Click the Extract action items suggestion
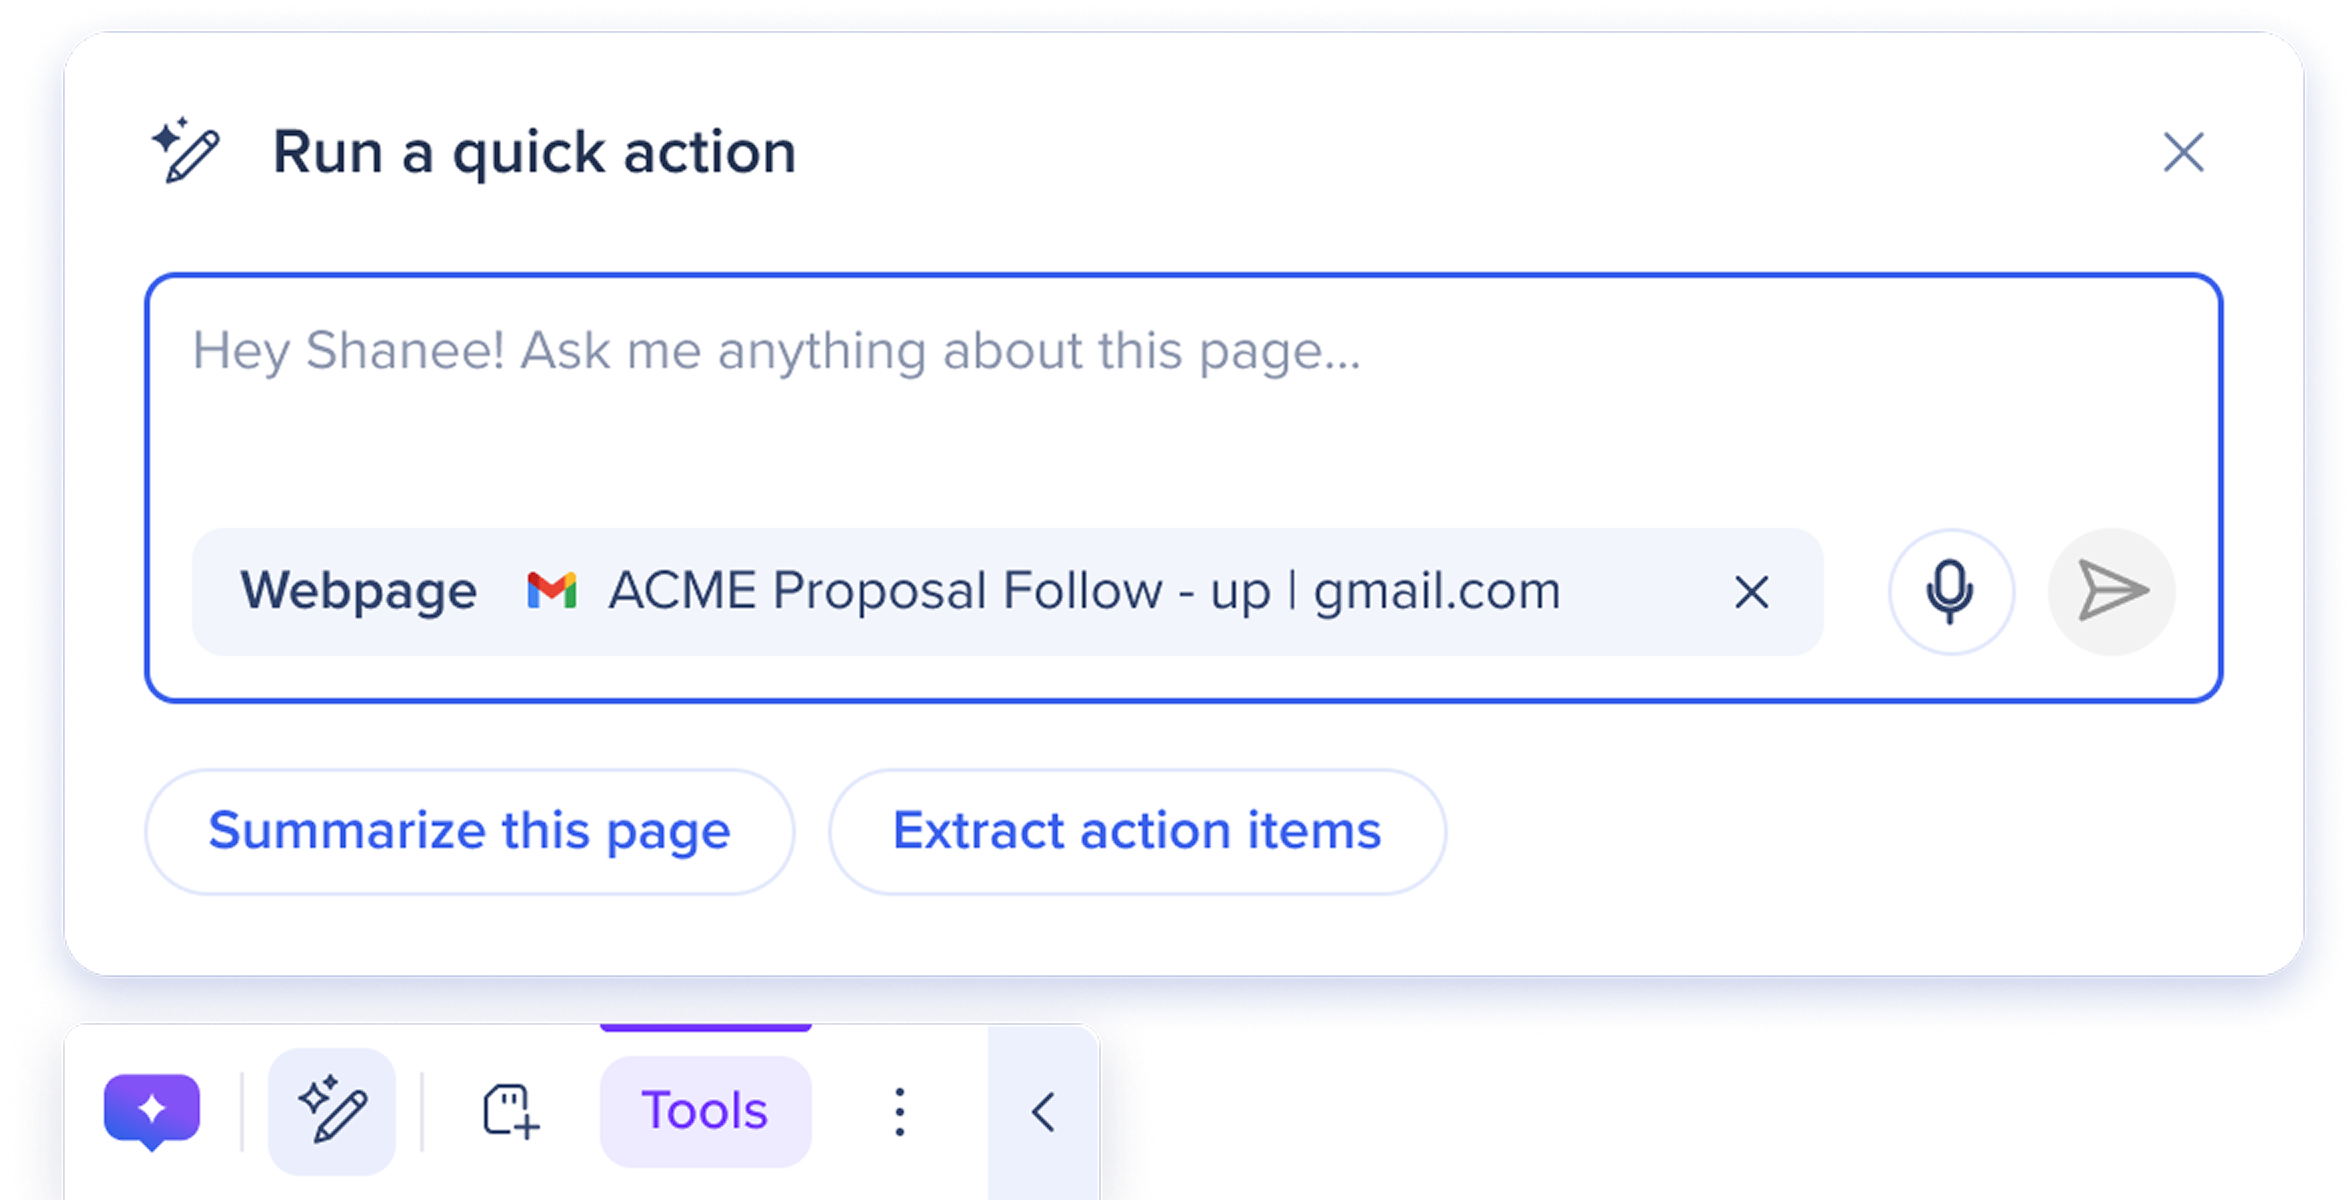Image resolution: width=2352 pixels, height=1200 pixels. [1137, 831]
